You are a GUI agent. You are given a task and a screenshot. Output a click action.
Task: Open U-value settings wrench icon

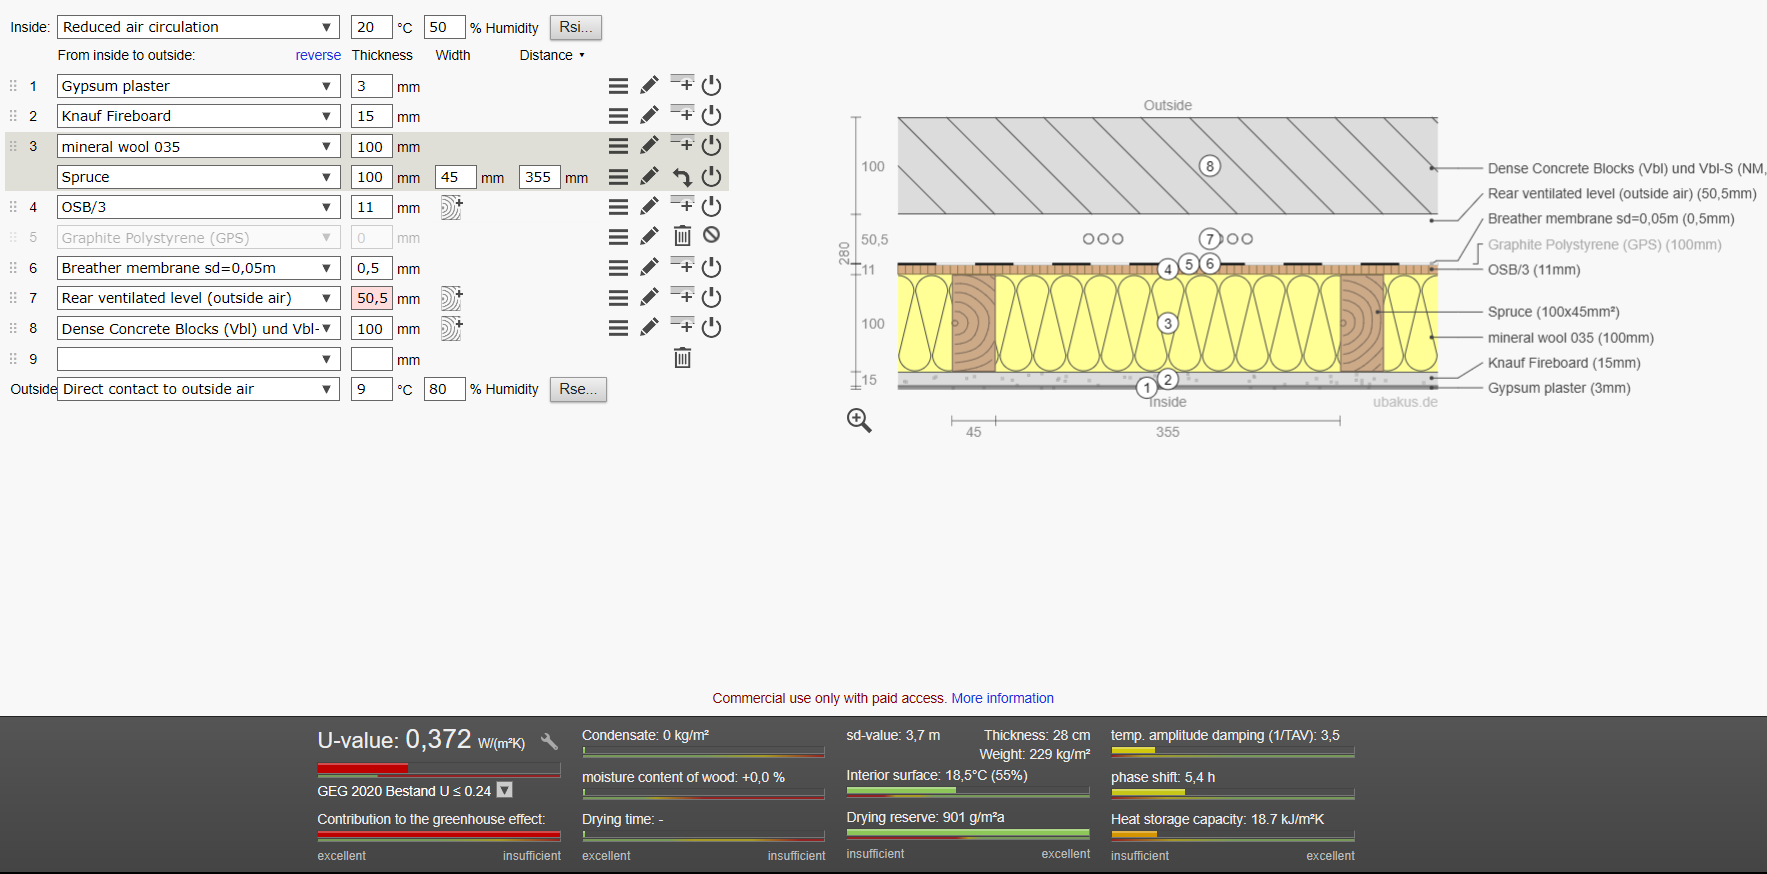click(549, 741)
